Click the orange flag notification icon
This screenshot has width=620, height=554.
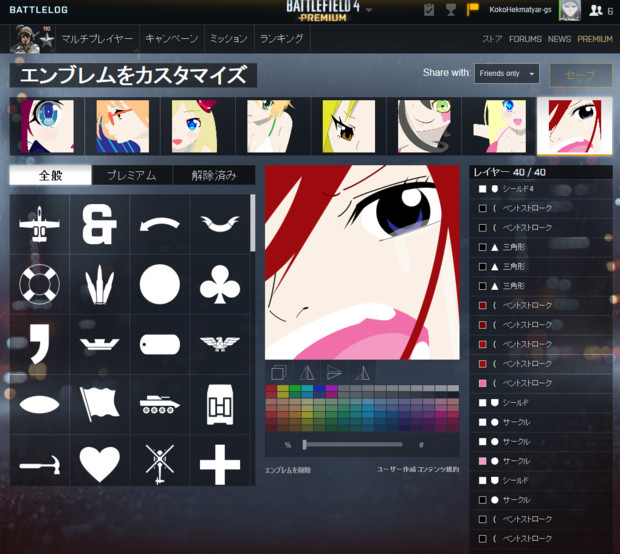473,9
